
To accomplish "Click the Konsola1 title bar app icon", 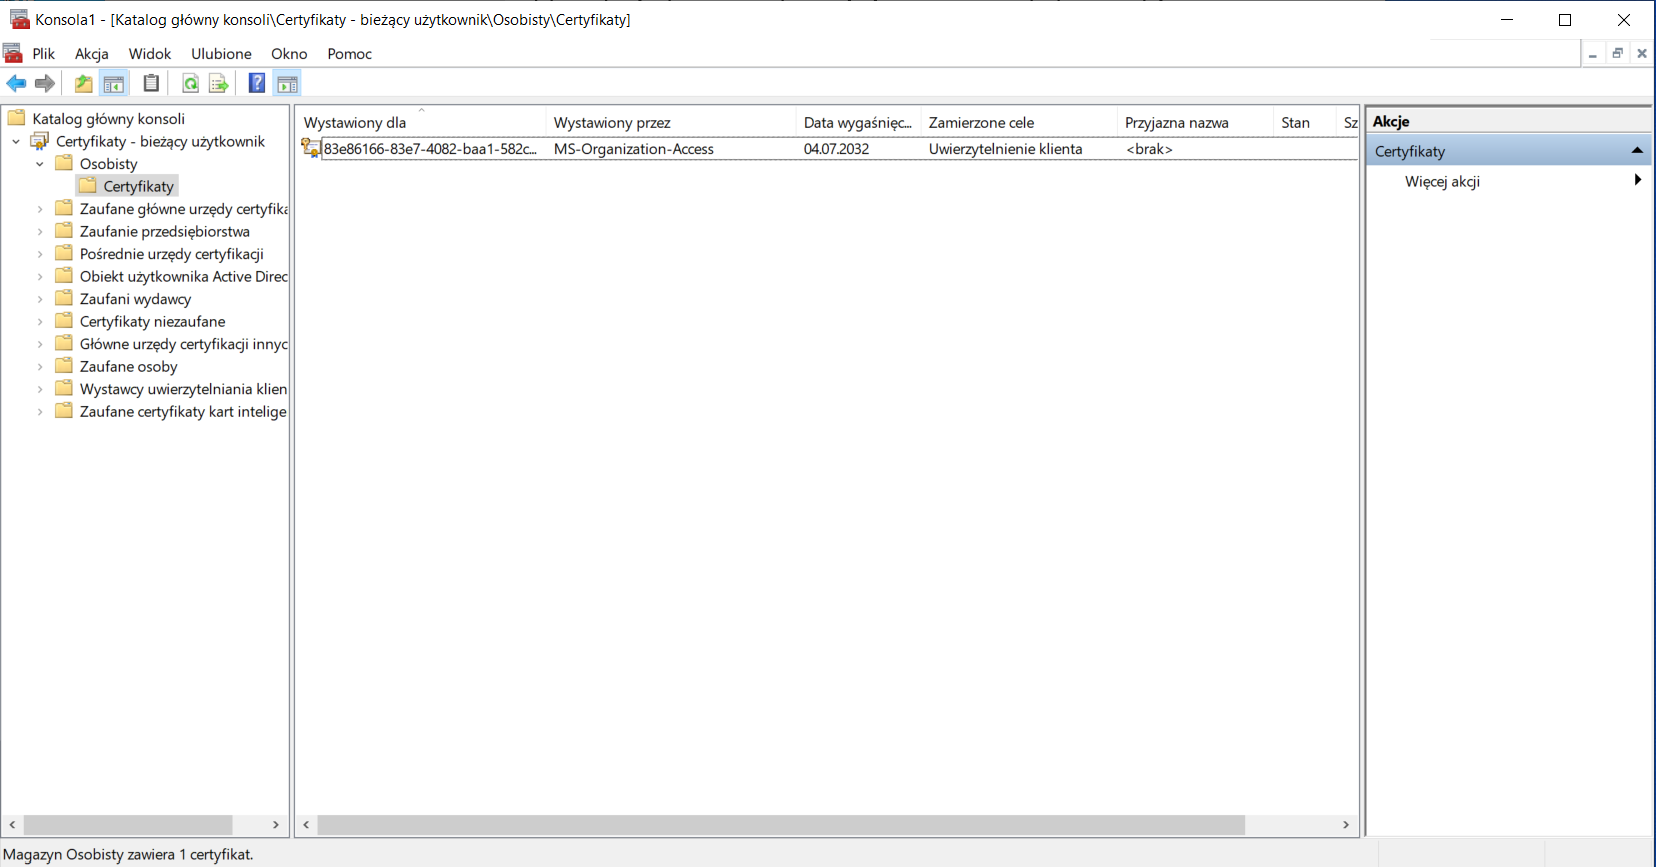I will click(x=19, y=19).
